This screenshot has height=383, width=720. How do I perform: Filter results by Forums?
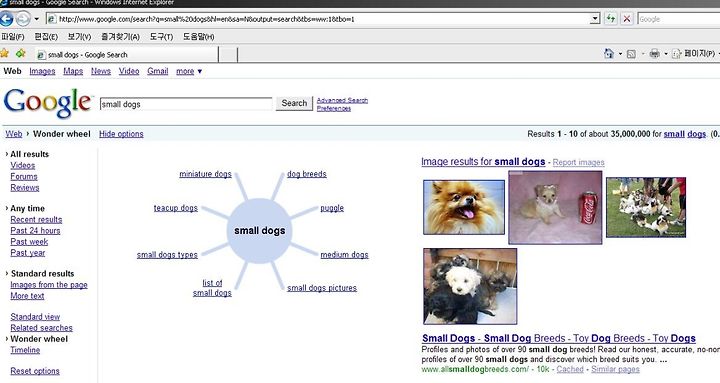tap(24, 176)
